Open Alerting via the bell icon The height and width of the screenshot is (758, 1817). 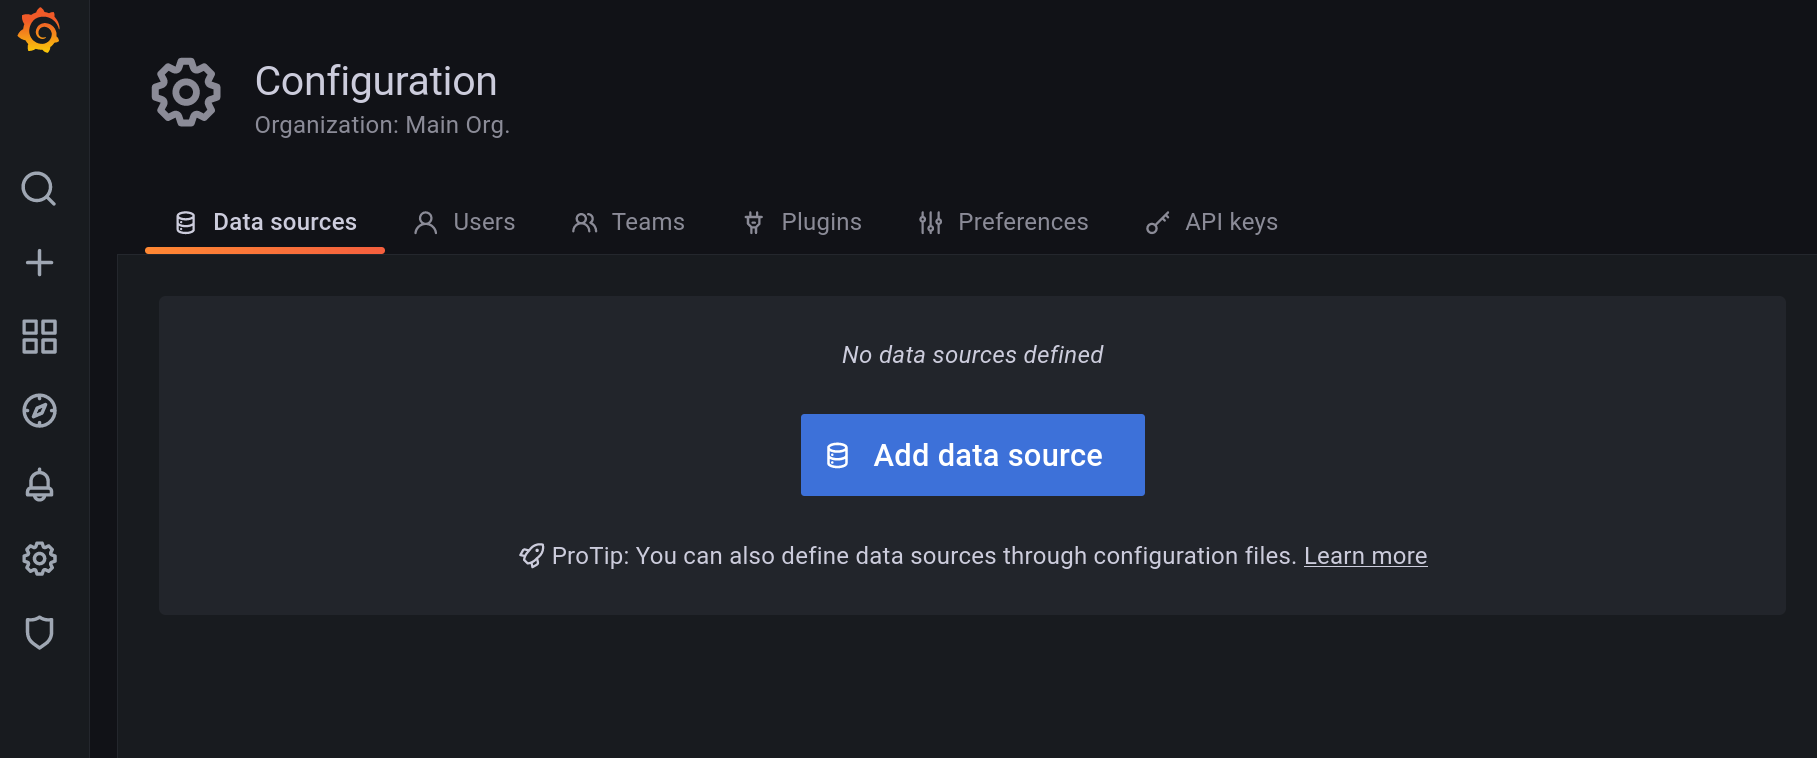tap(39, 485)
